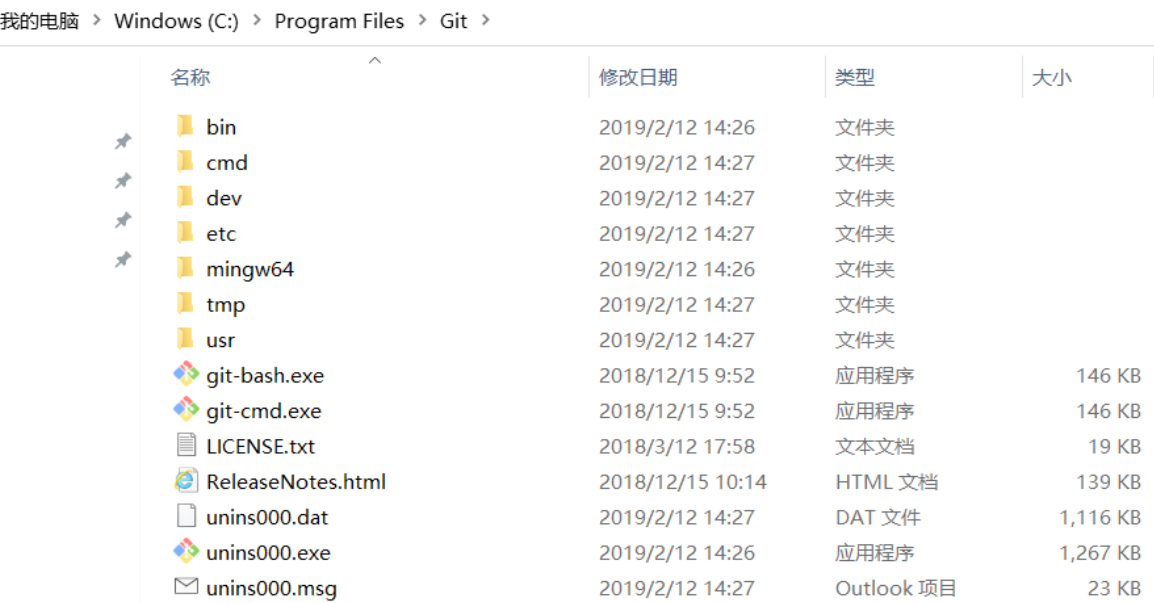Click the unins000.msg envelope icon
This screenshot has height=603, width=1154.
(186, 586)
